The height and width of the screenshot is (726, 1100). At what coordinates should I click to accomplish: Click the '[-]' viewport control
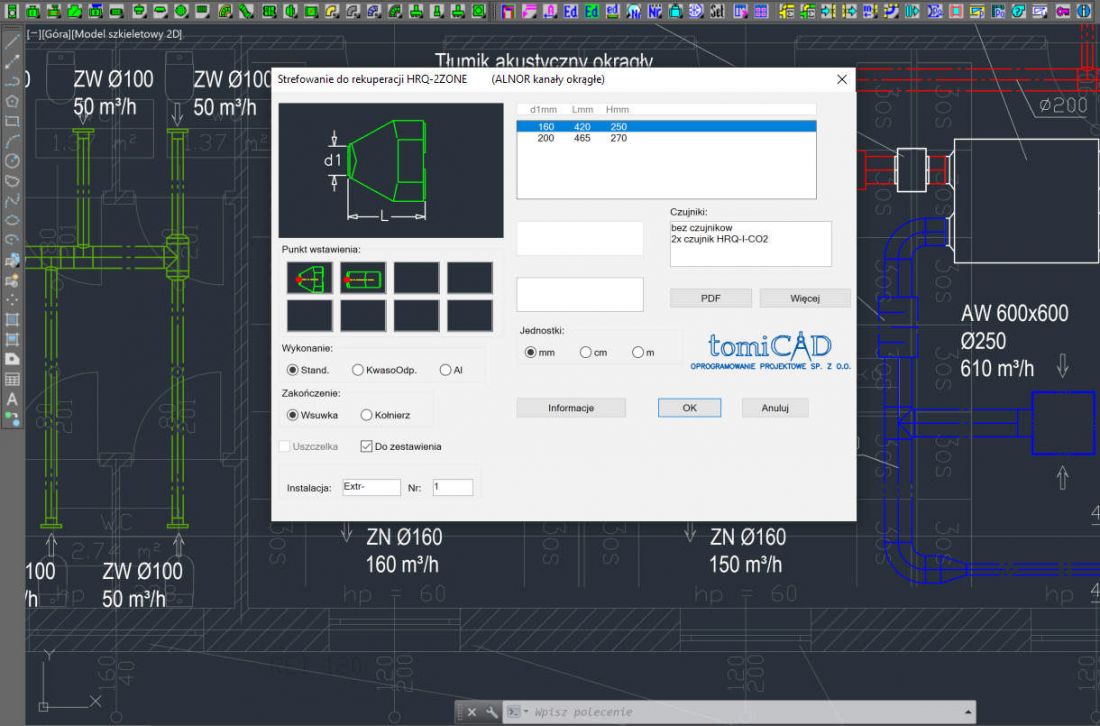[34, 34]
